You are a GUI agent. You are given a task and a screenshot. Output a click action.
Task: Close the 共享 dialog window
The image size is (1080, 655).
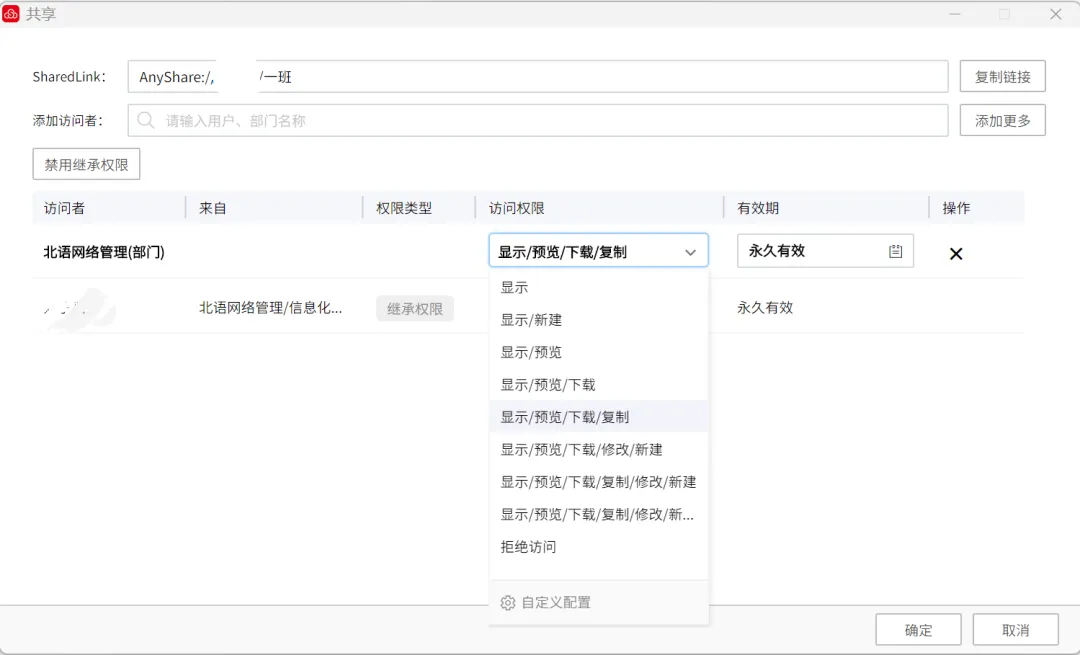[x=1055, y=14]
